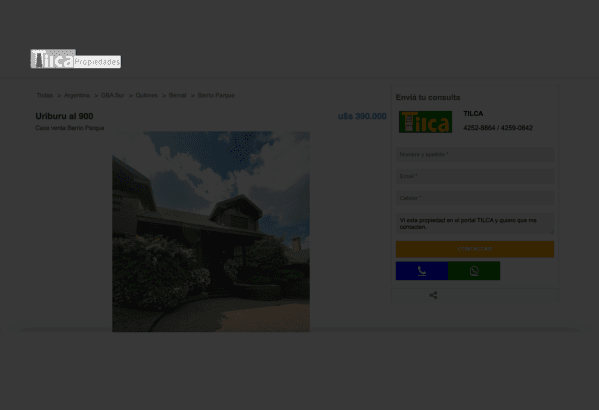This screenshot has height=410, width=599.
Task: Click the u$s 390.000 price
Action: tap(362, 116)
